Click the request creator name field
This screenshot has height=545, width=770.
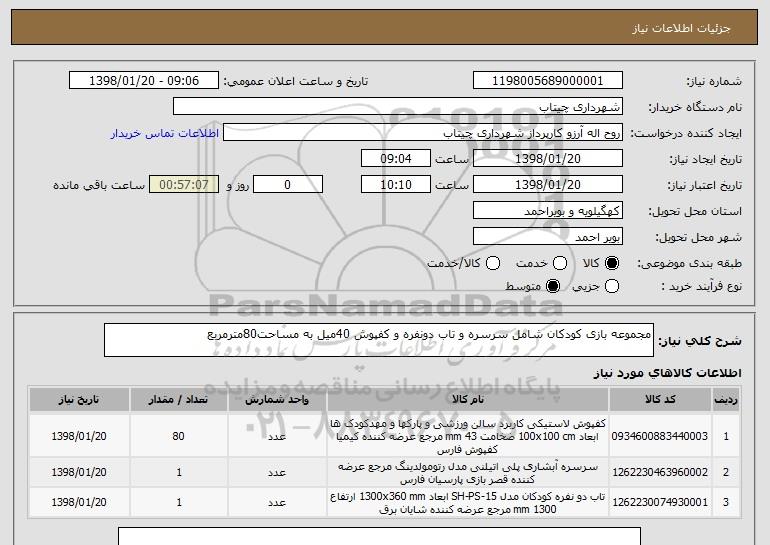coord(423,133)
